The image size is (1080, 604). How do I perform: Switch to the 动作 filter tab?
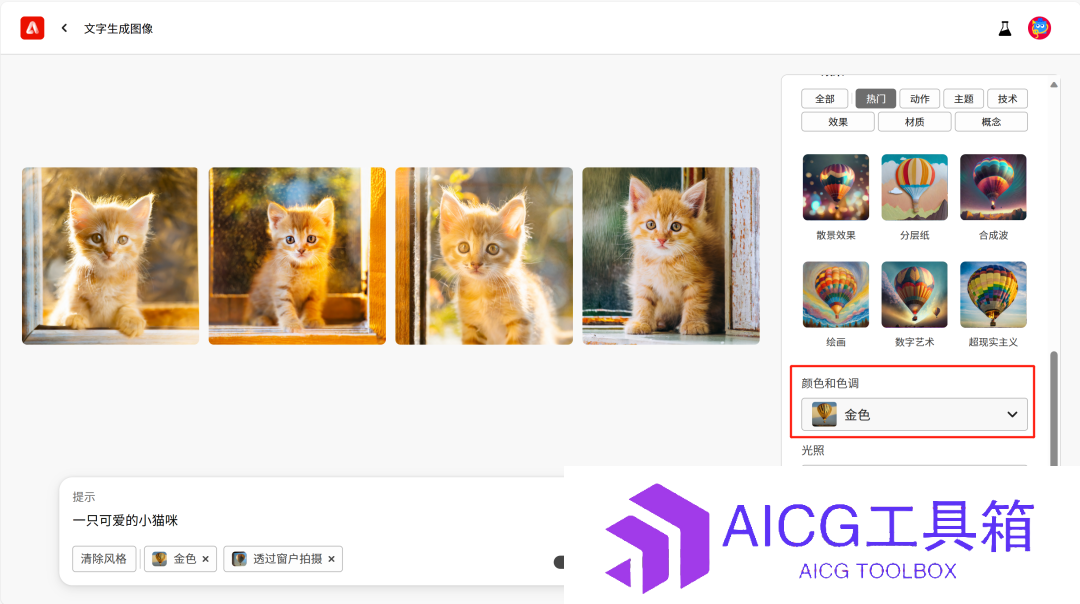tap(920, 98)
